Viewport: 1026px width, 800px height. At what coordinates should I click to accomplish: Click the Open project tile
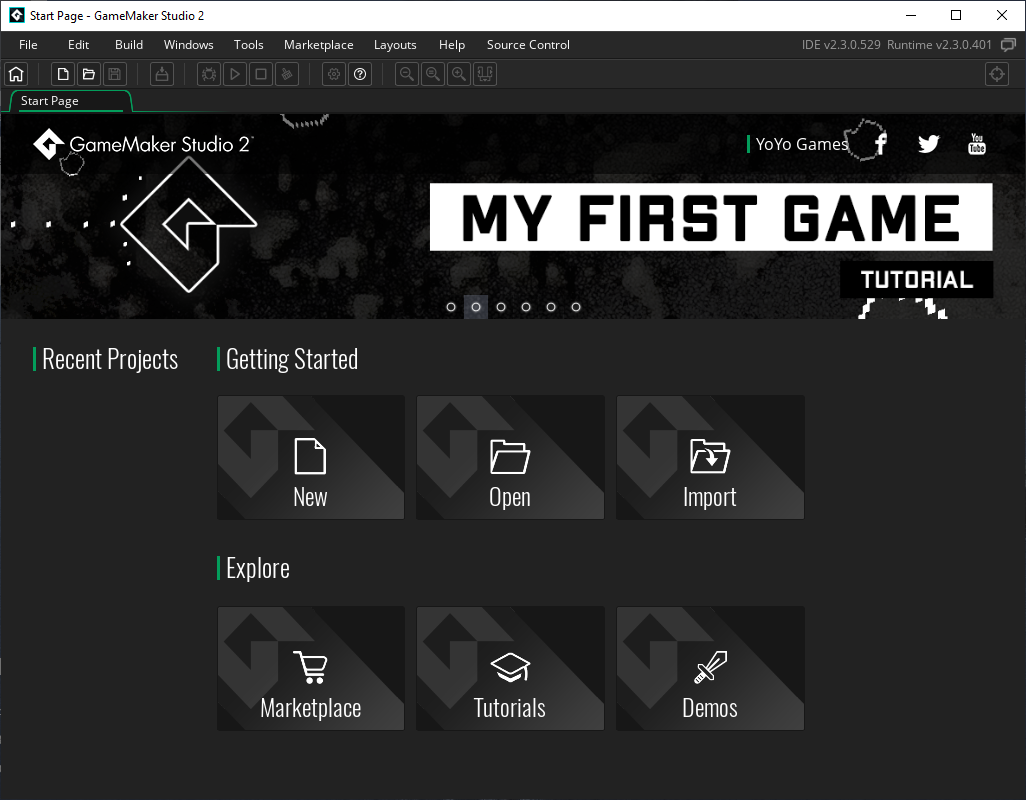(x=510, y=457)
